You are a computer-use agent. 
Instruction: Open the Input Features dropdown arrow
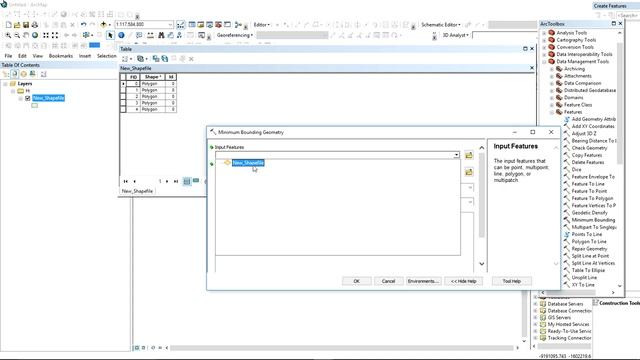coord(456,155)
